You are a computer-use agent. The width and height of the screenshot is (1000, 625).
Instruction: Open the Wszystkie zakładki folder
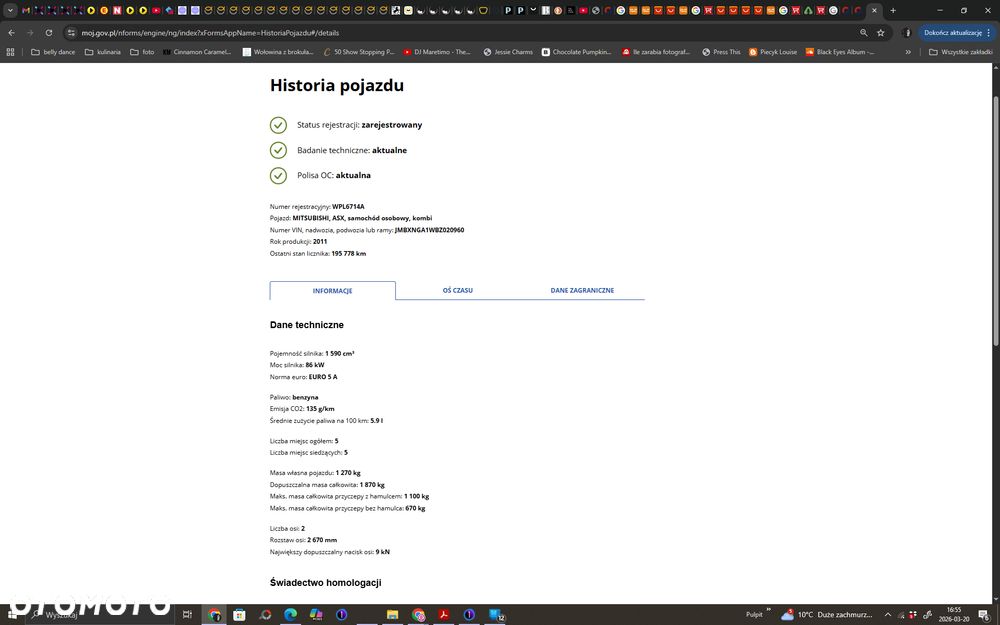[x=960, y=52]
